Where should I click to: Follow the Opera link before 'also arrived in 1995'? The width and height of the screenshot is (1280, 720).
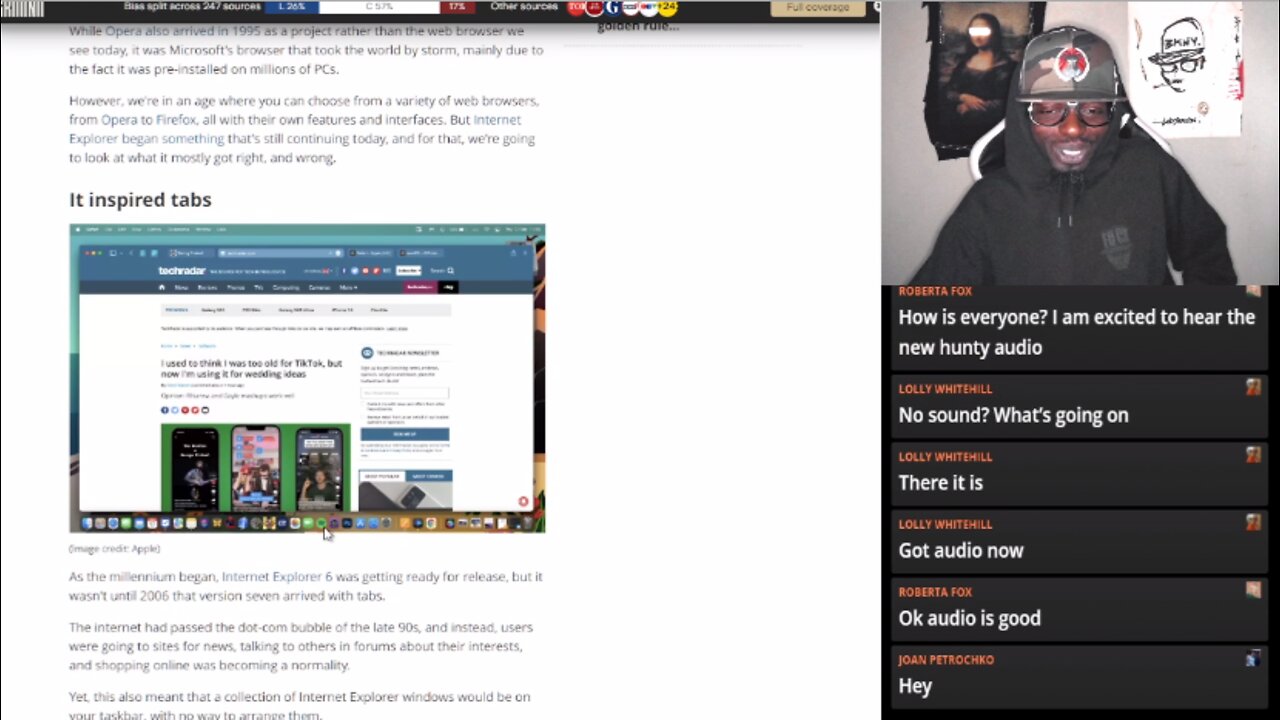tap(122, 31)
